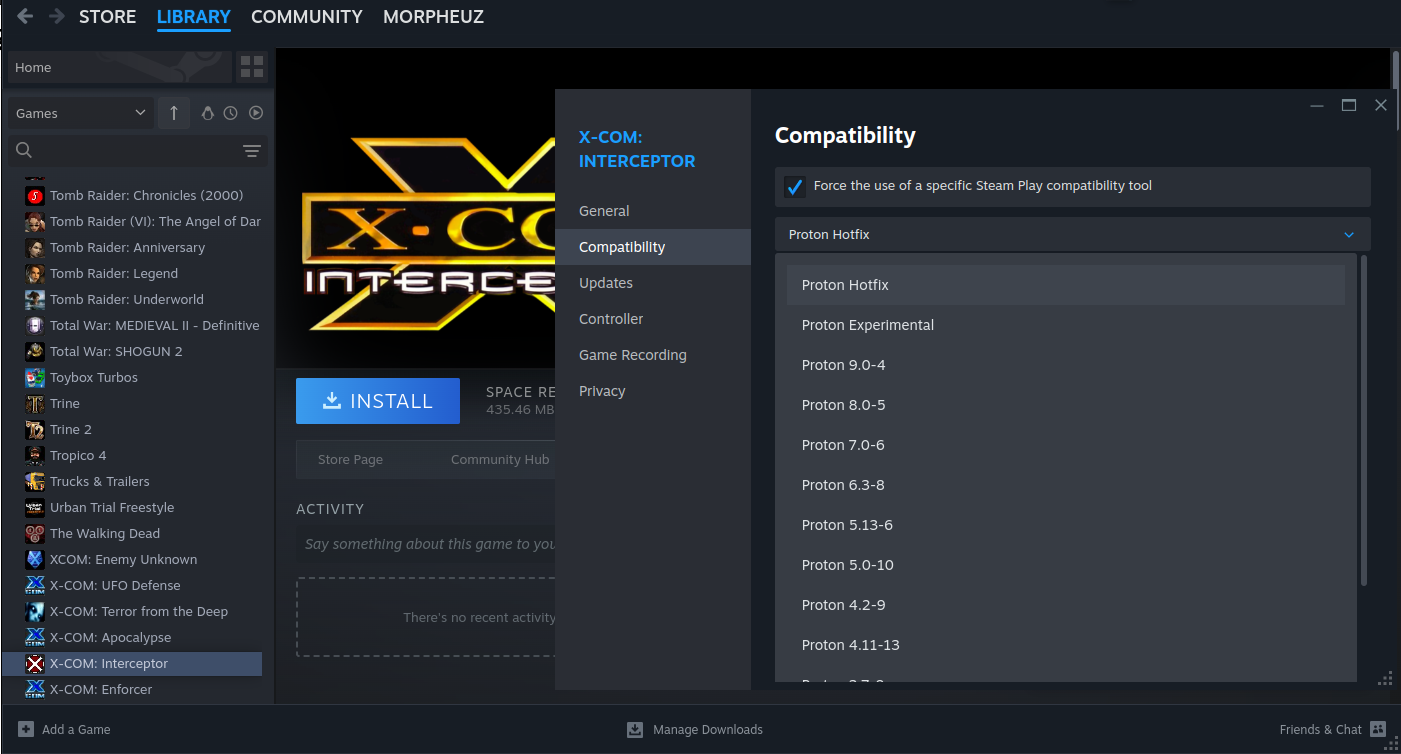The width and height of the screenshot is (1401, 754).
Task: Uncheck Force specific Steam Play compatibility tool
Action: click(795, 186)
